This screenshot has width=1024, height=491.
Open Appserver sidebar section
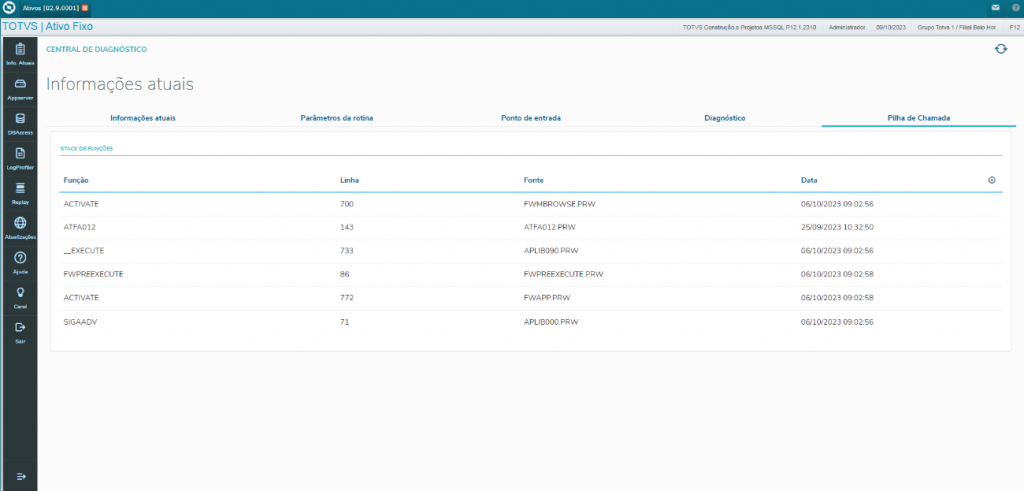click(20, 89)
